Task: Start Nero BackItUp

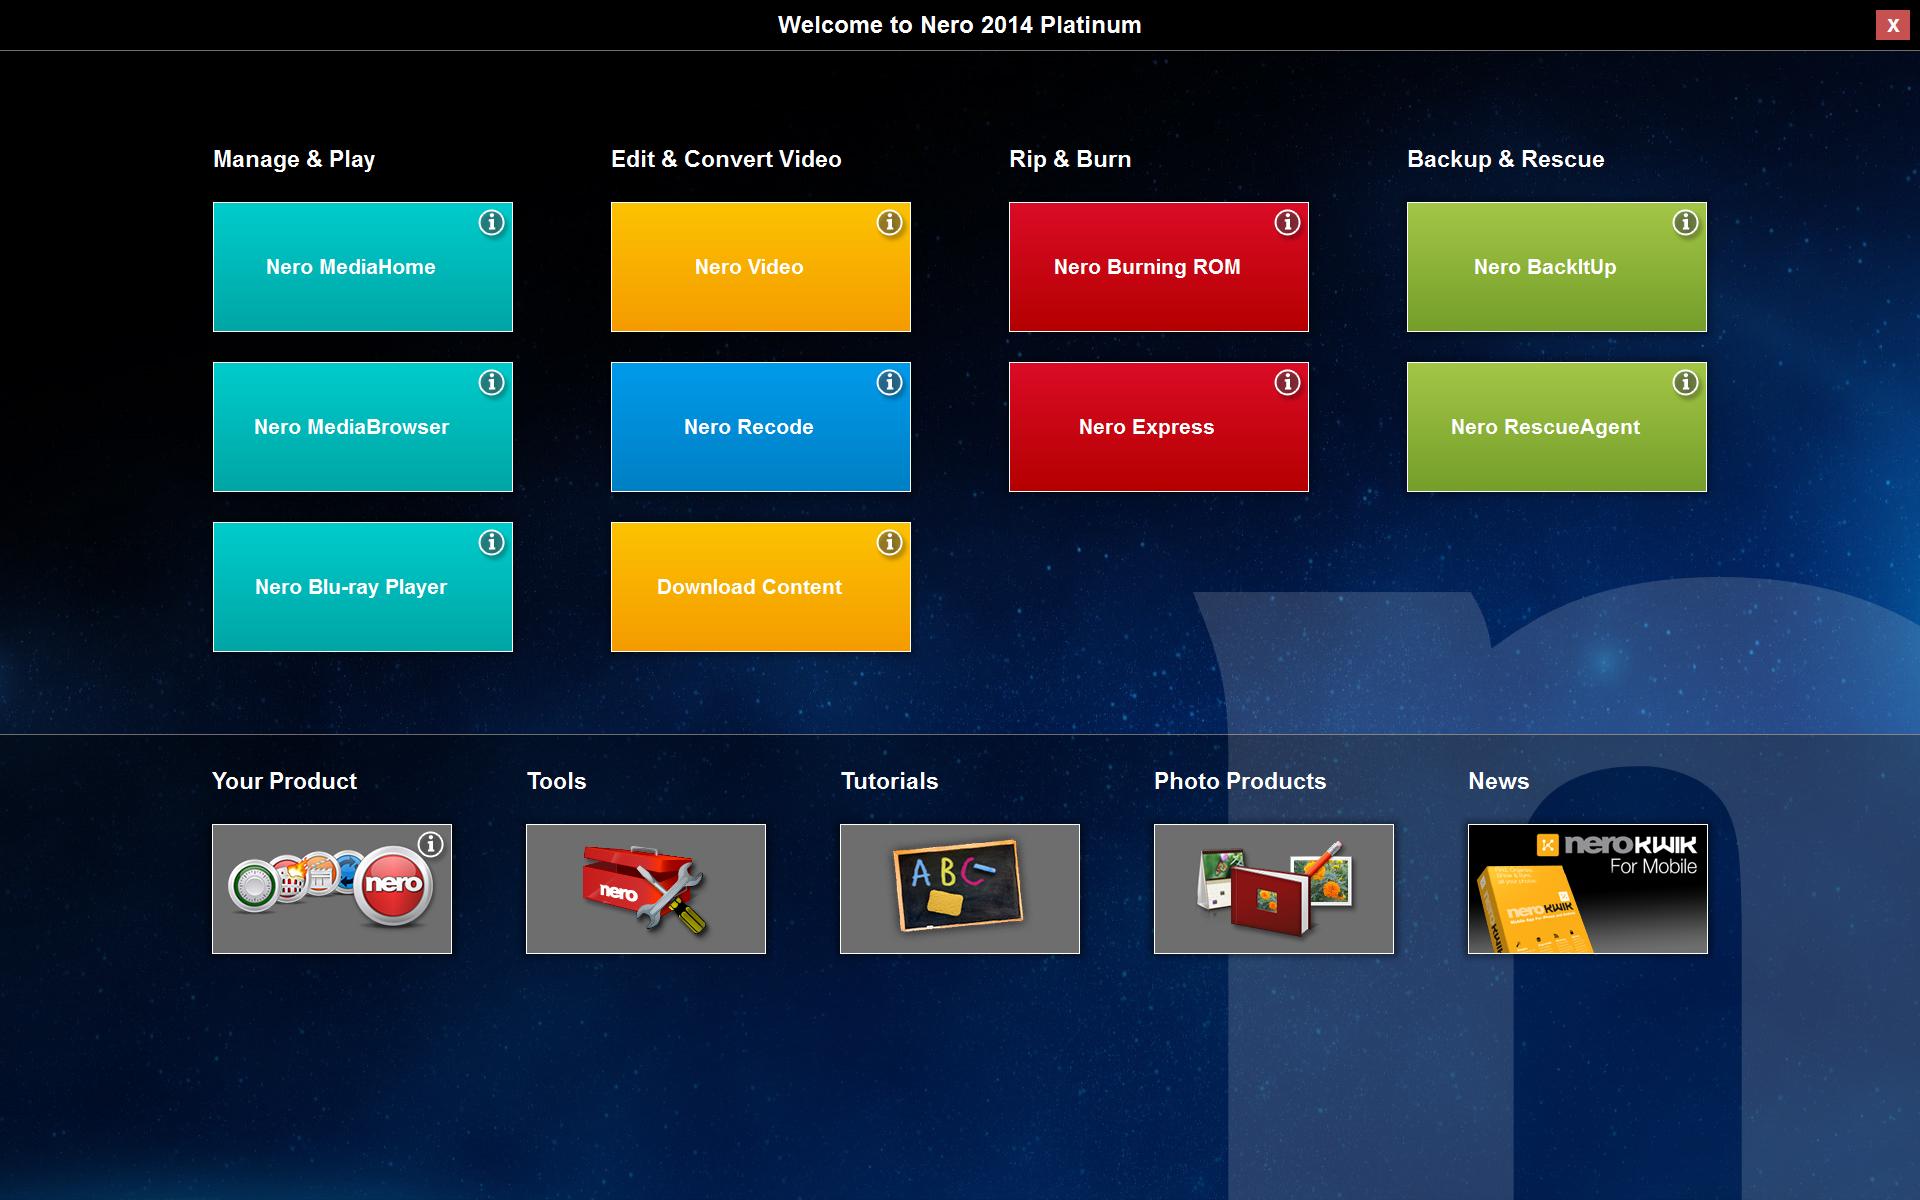Action: (1556, 267)
